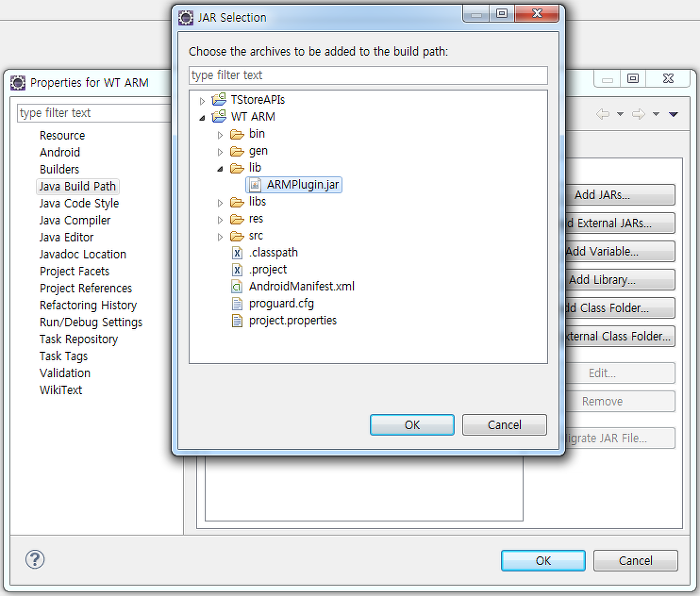Open Java Editor page
The image size is (700, 596).
[x=67, y=238]
